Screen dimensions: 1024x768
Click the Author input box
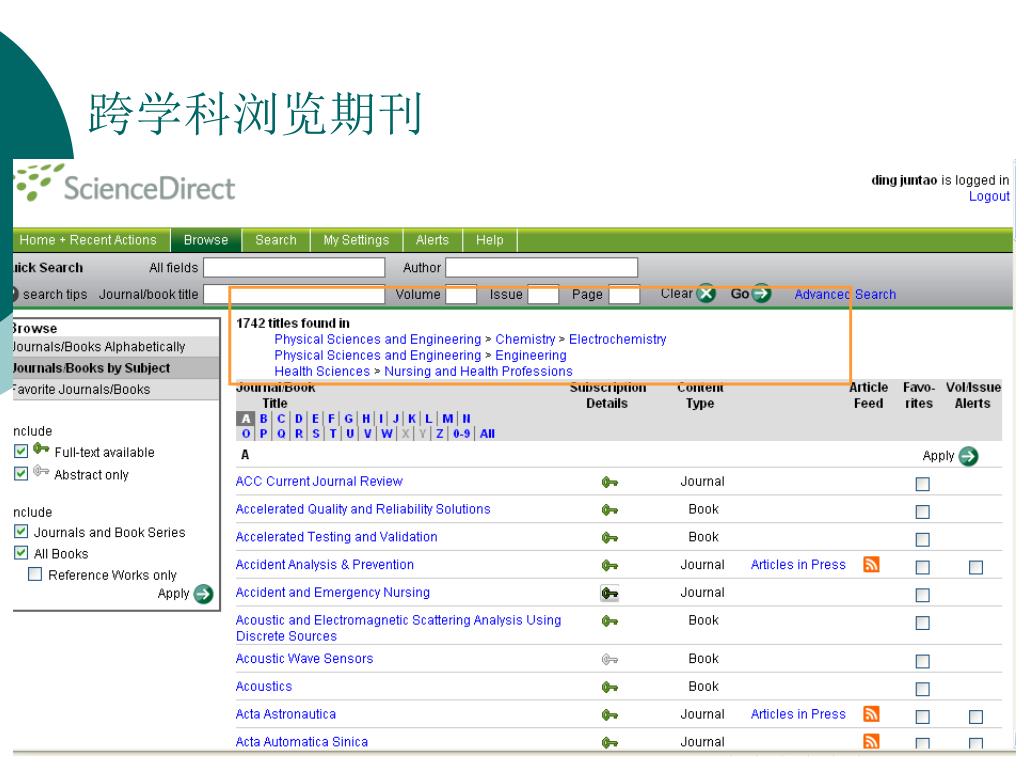pyautogui.click(x=541, y=268)
